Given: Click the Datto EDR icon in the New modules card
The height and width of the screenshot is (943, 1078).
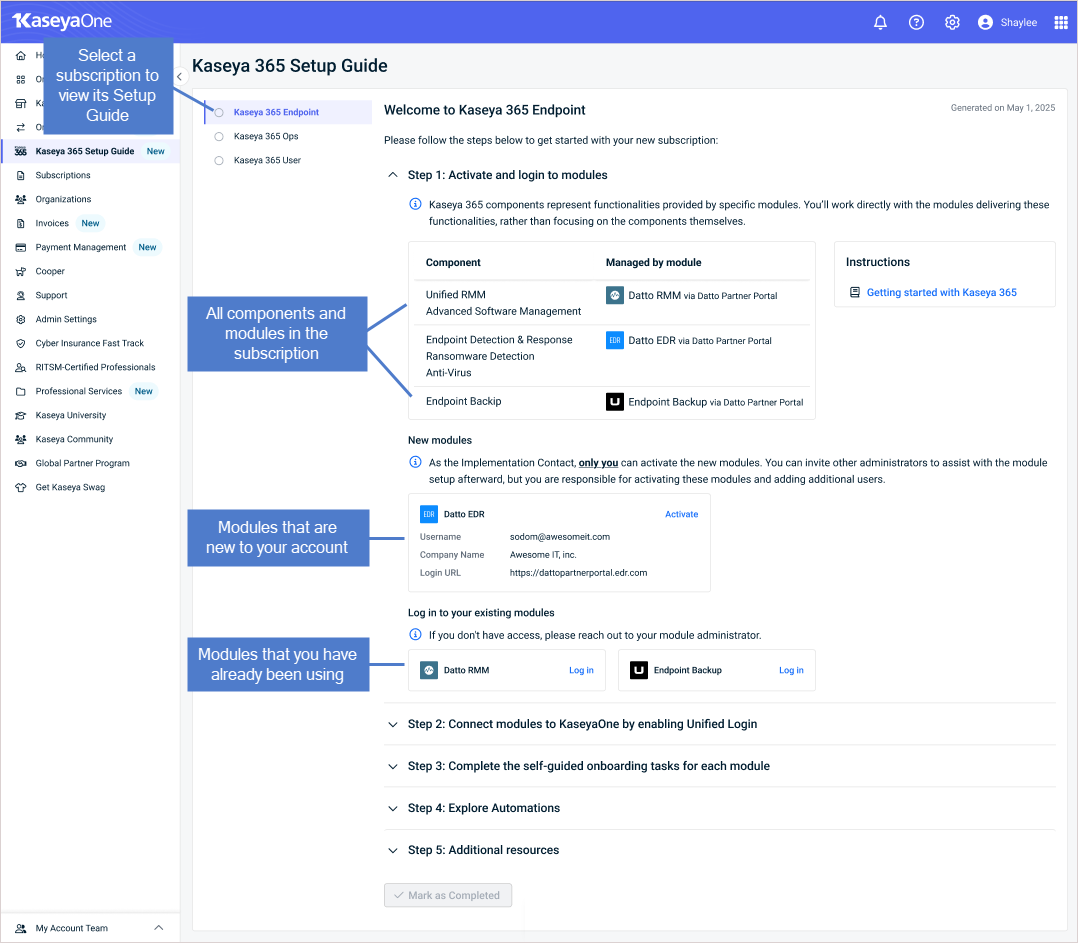Looking at the screenshot, I should (429, 514).
